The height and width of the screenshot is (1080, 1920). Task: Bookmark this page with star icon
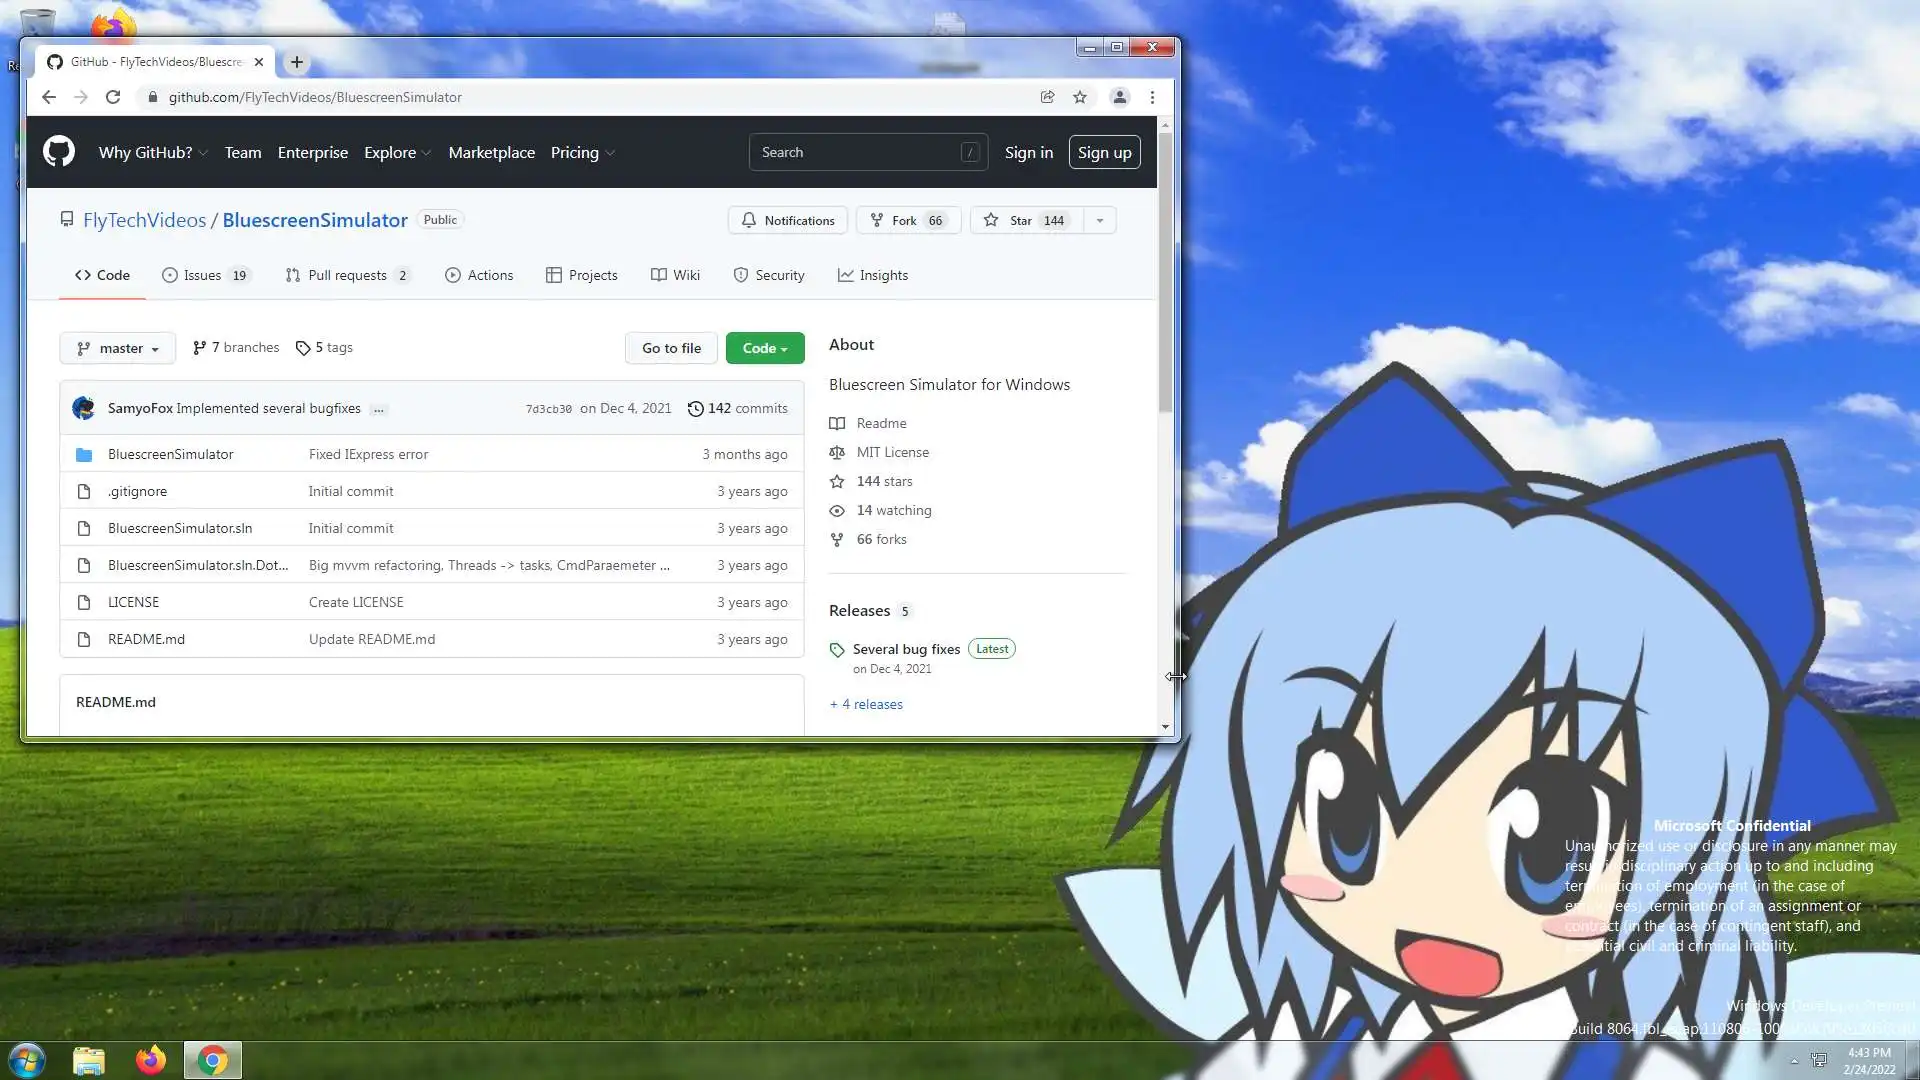click(x=1080, y=97)
